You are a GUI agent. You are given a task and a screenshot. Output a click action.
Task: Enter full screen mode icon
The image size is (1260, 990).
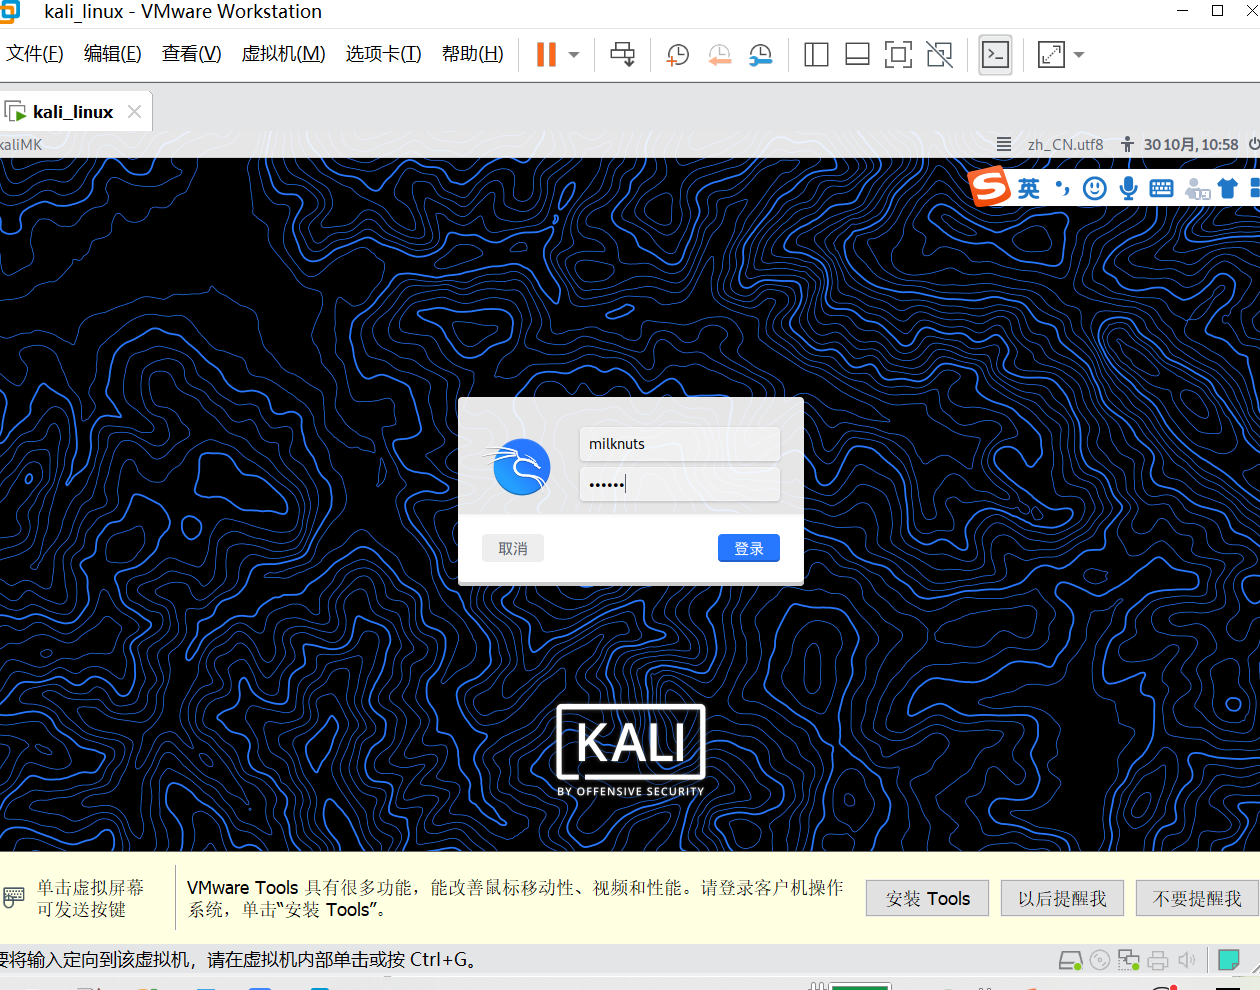(x=898, y=54)
